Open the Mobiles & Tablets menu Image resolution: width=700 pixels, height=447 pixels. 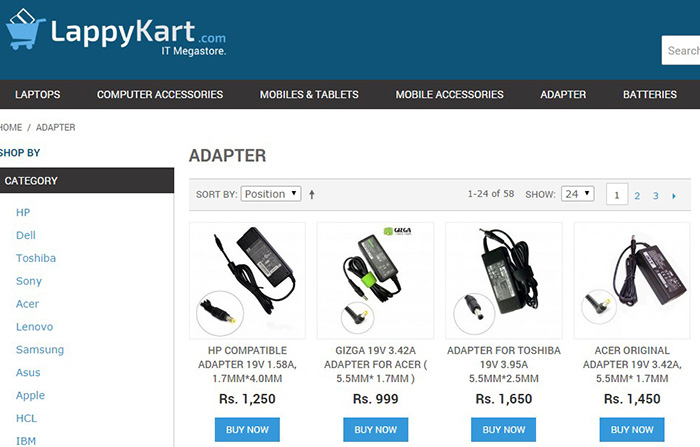click(x=309, y=95)
